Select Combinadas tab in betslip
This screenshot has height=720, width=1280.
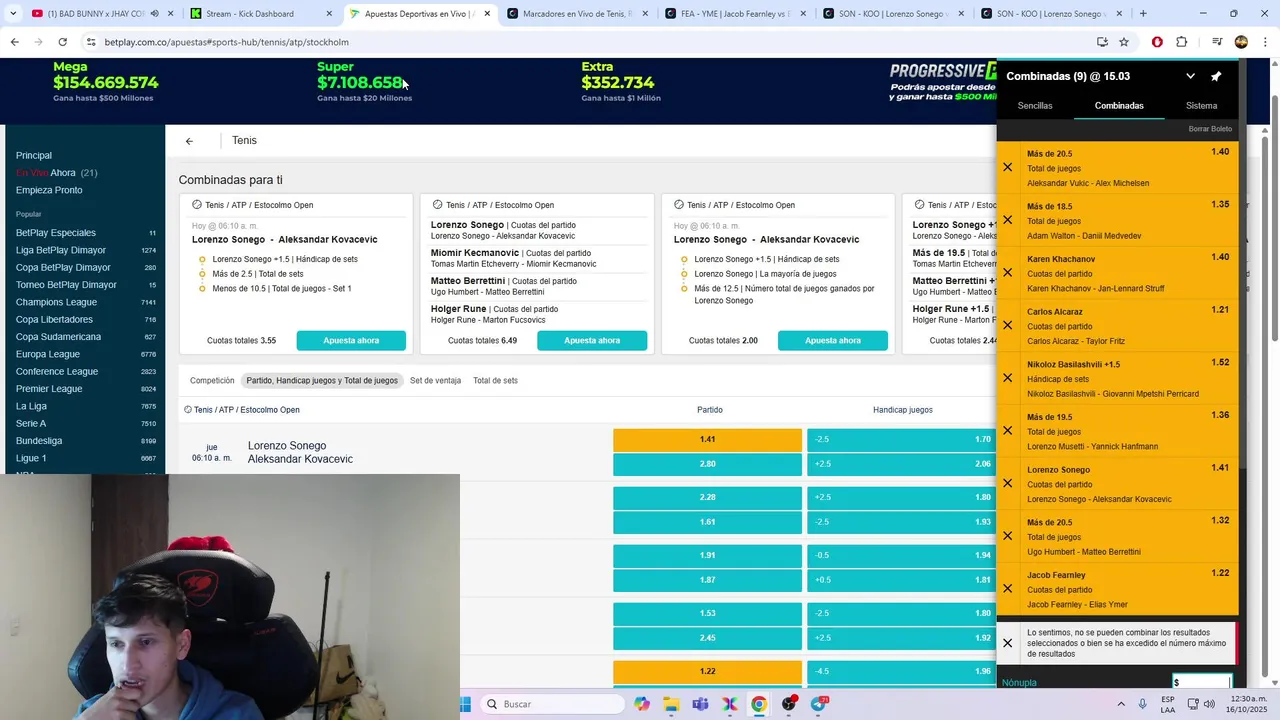click(1119, 106)
